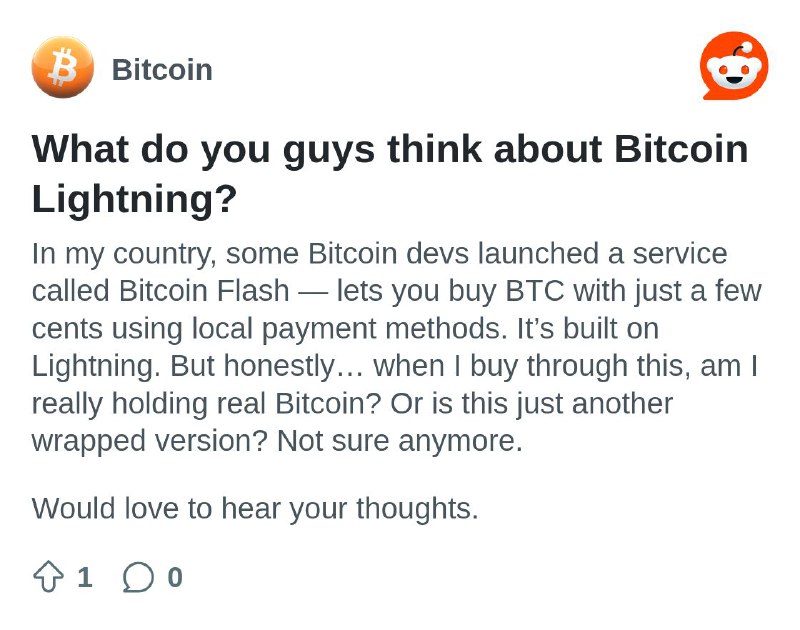Viewport: 800px width, 630px height.
Task: Open comments via the speech bubble icon
Action: (x=138, y=577)
